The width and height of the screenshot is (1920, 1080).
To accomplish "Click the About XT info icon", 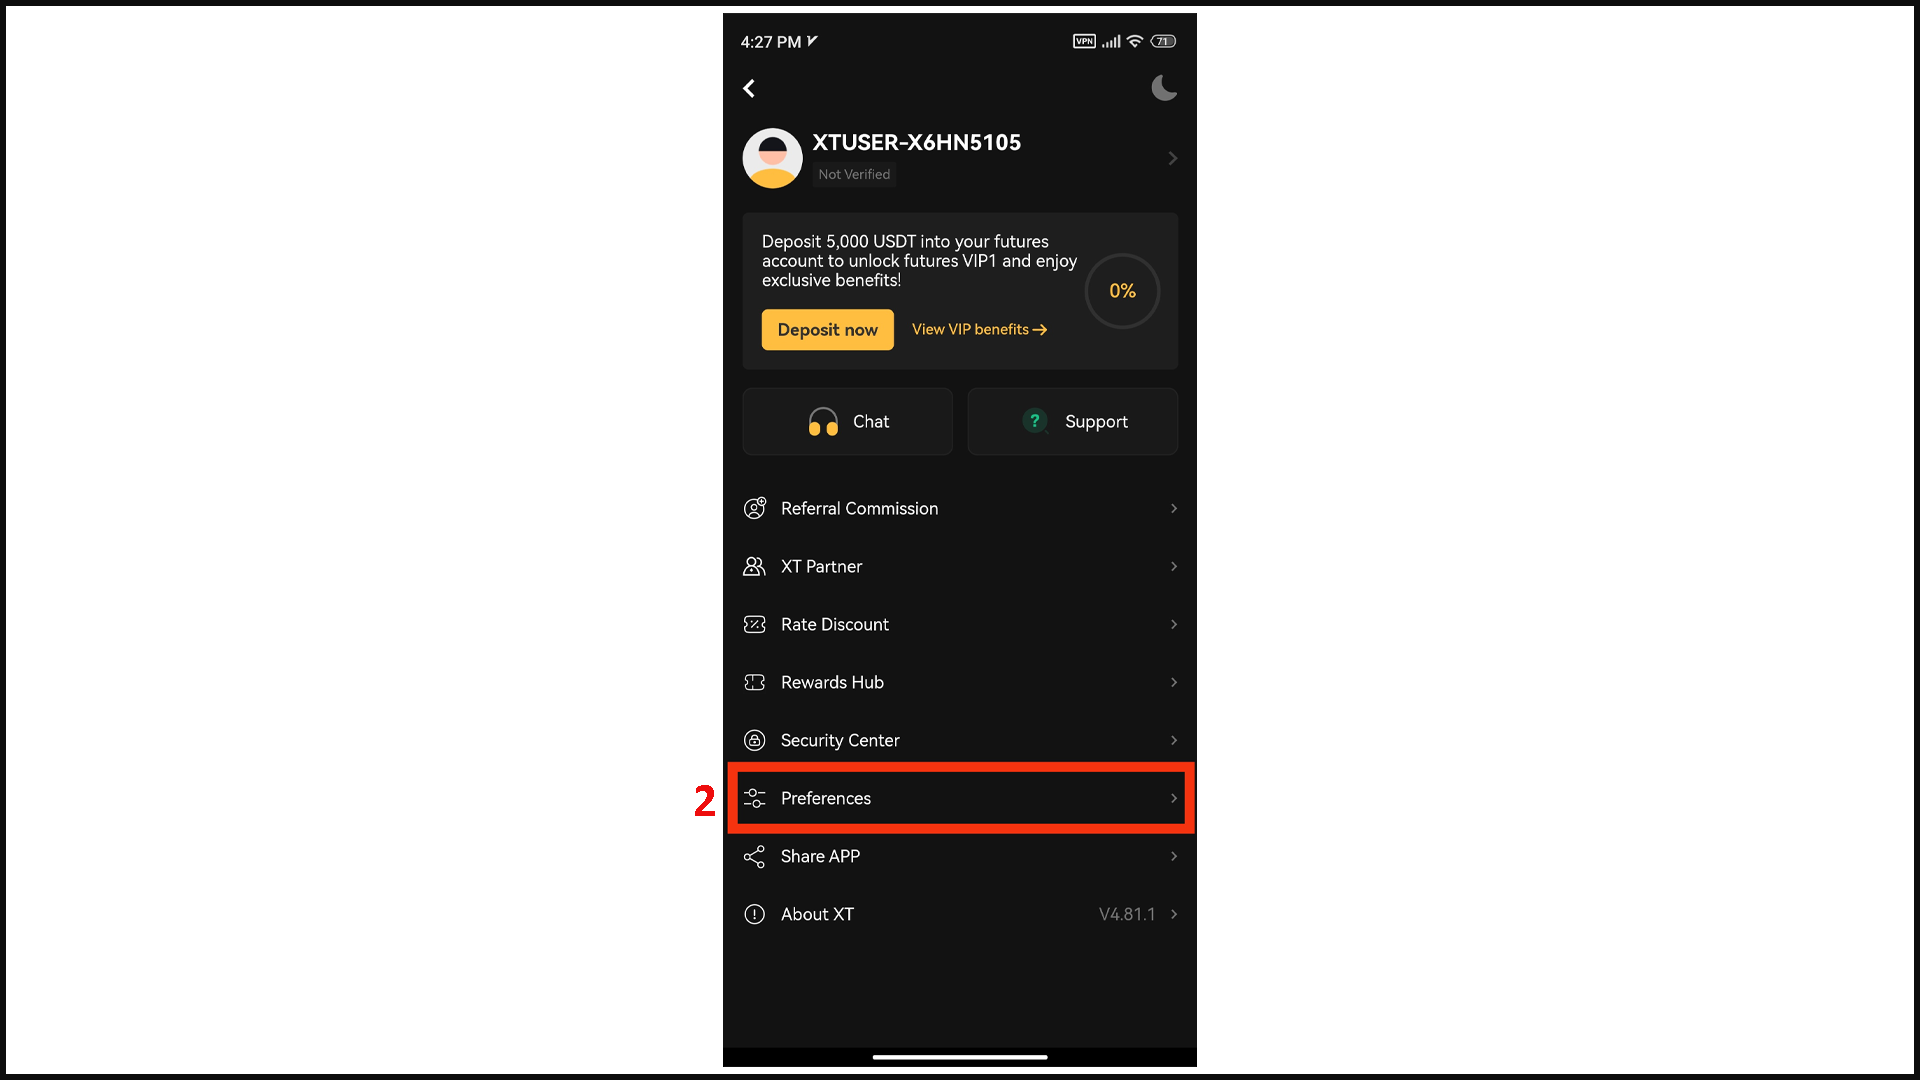I will (x=753, y=914).
